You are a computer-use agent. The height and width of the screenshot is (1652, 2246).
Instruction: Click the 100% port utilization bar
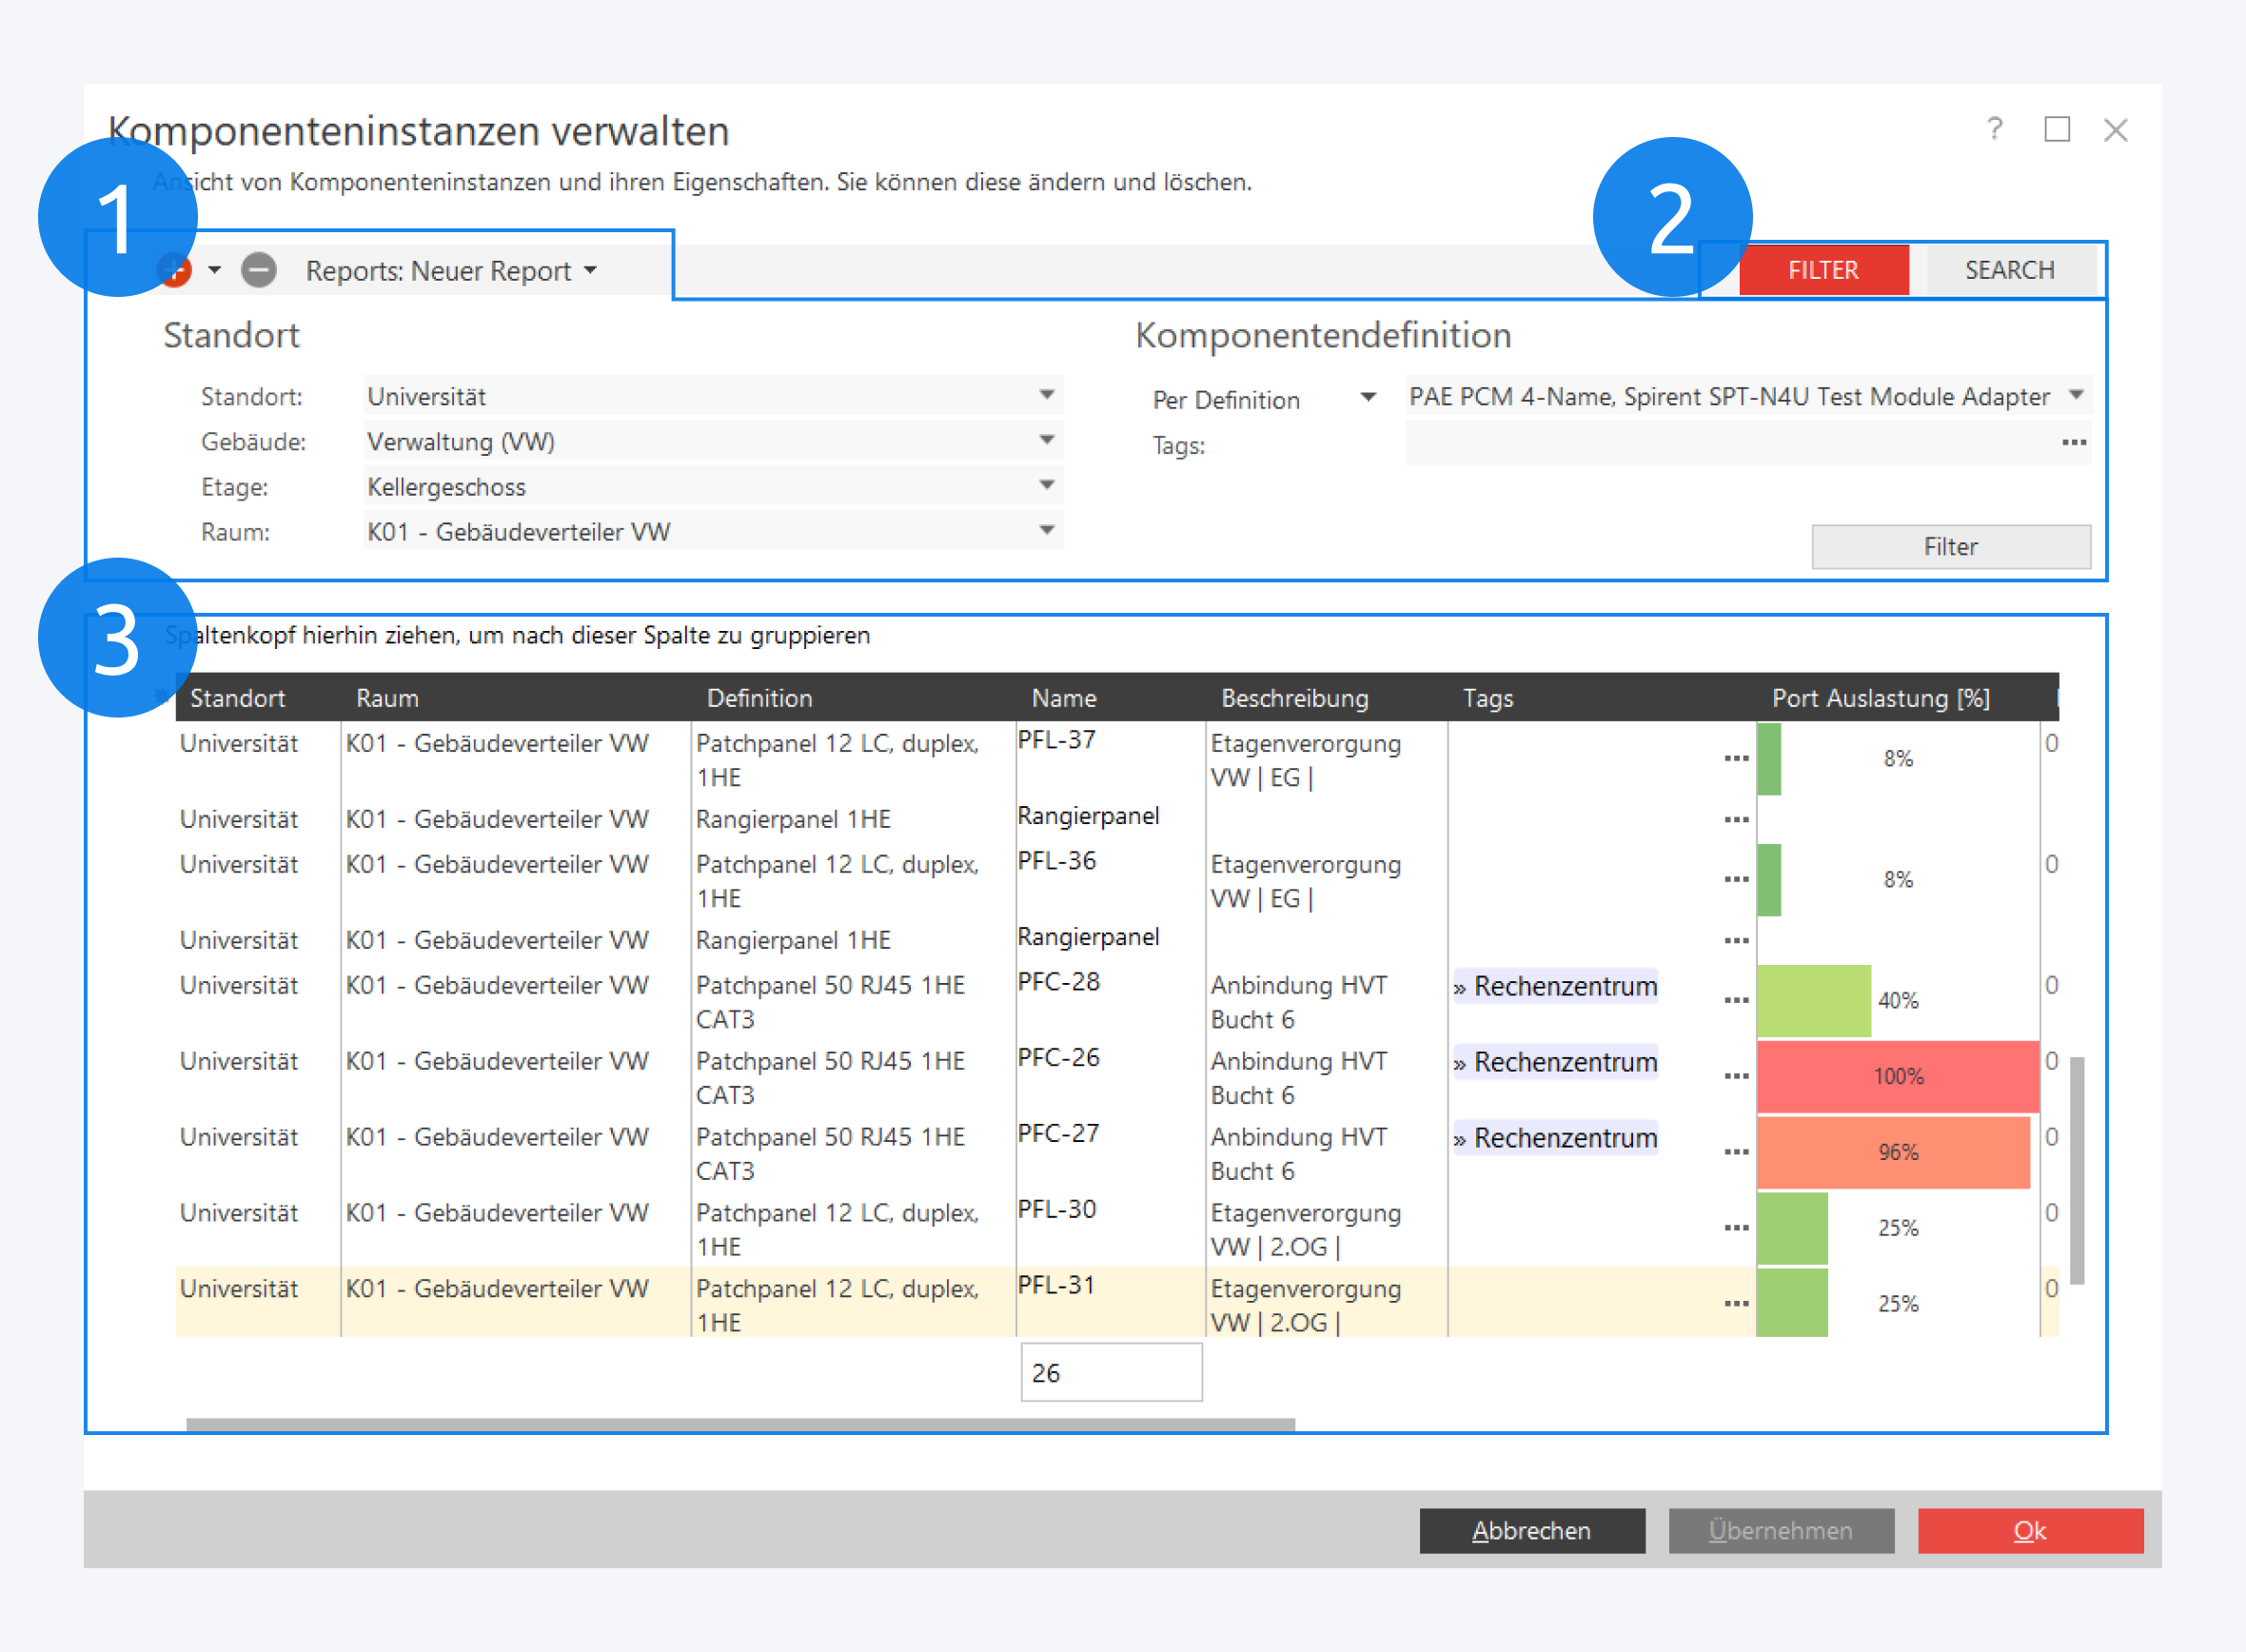coord(1897,1076)
